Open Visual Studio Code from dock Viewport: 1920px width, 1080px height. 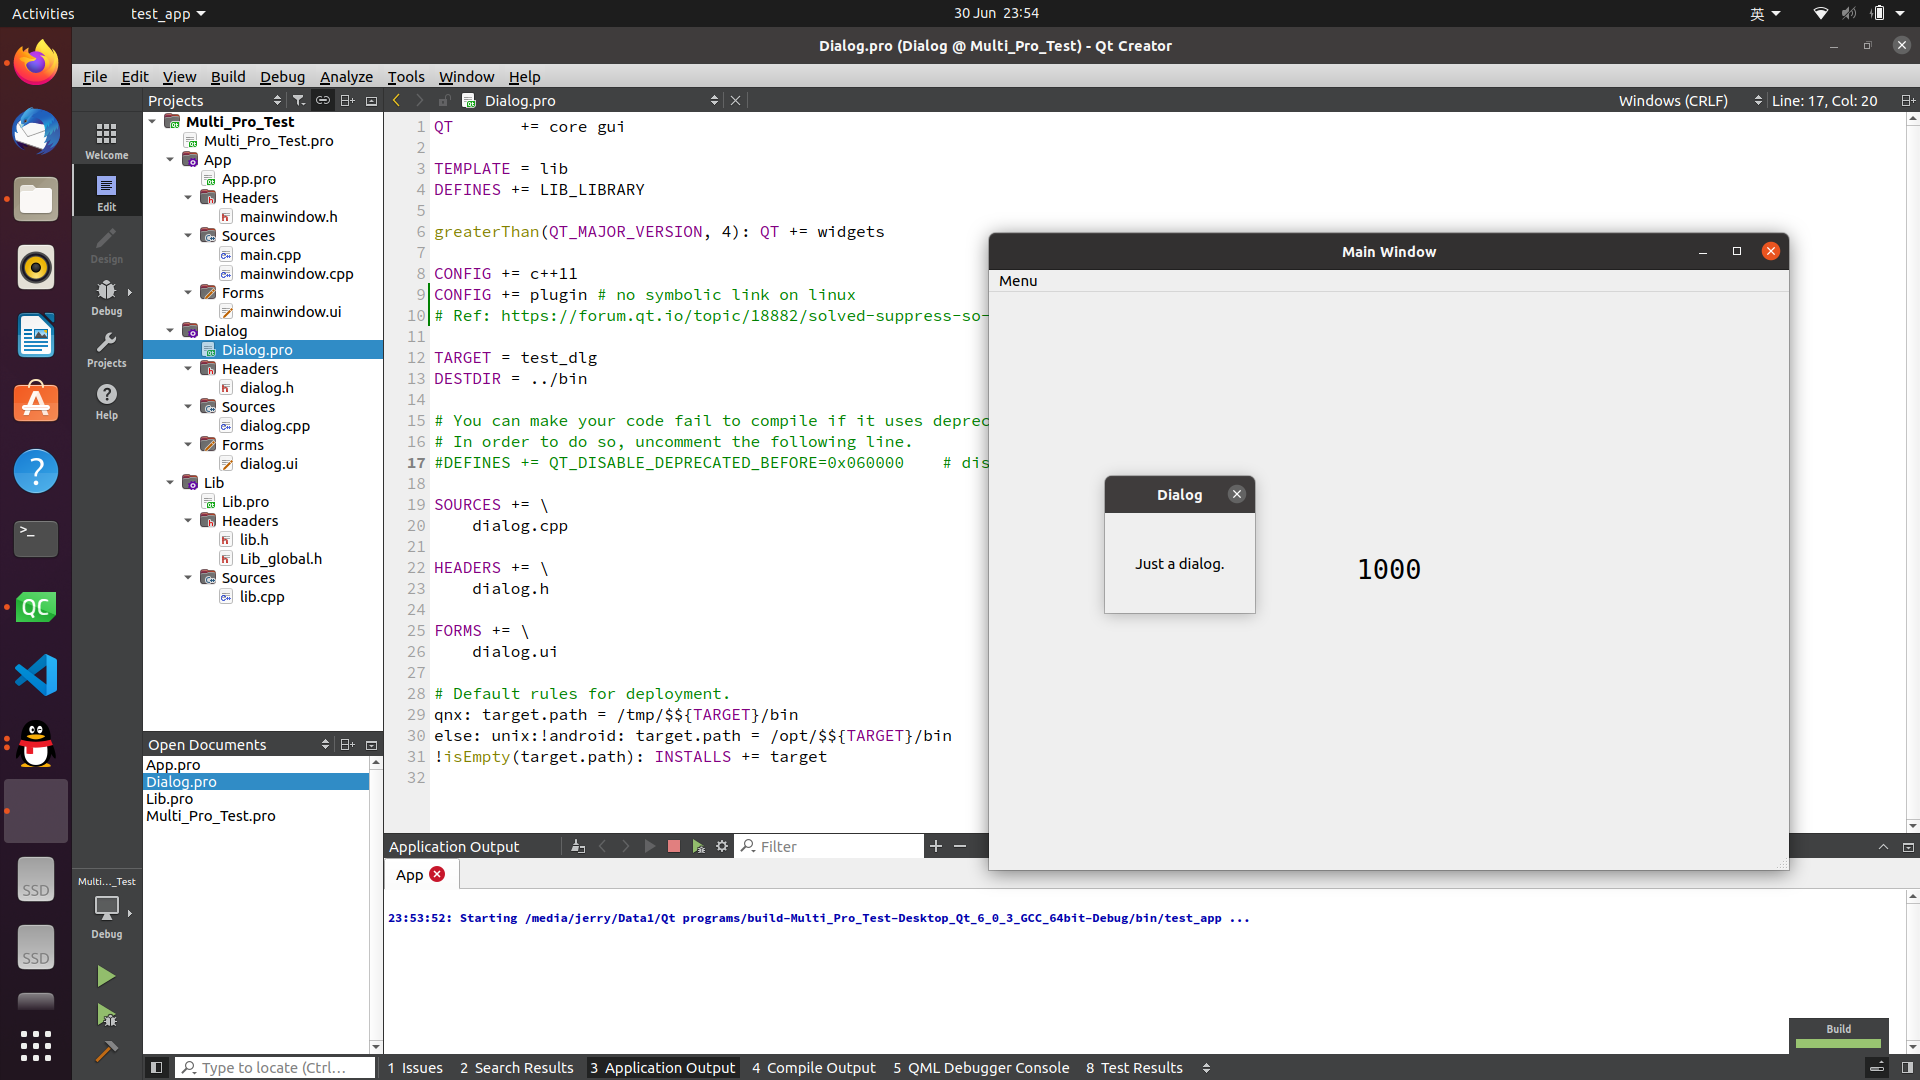click(36, 675)
